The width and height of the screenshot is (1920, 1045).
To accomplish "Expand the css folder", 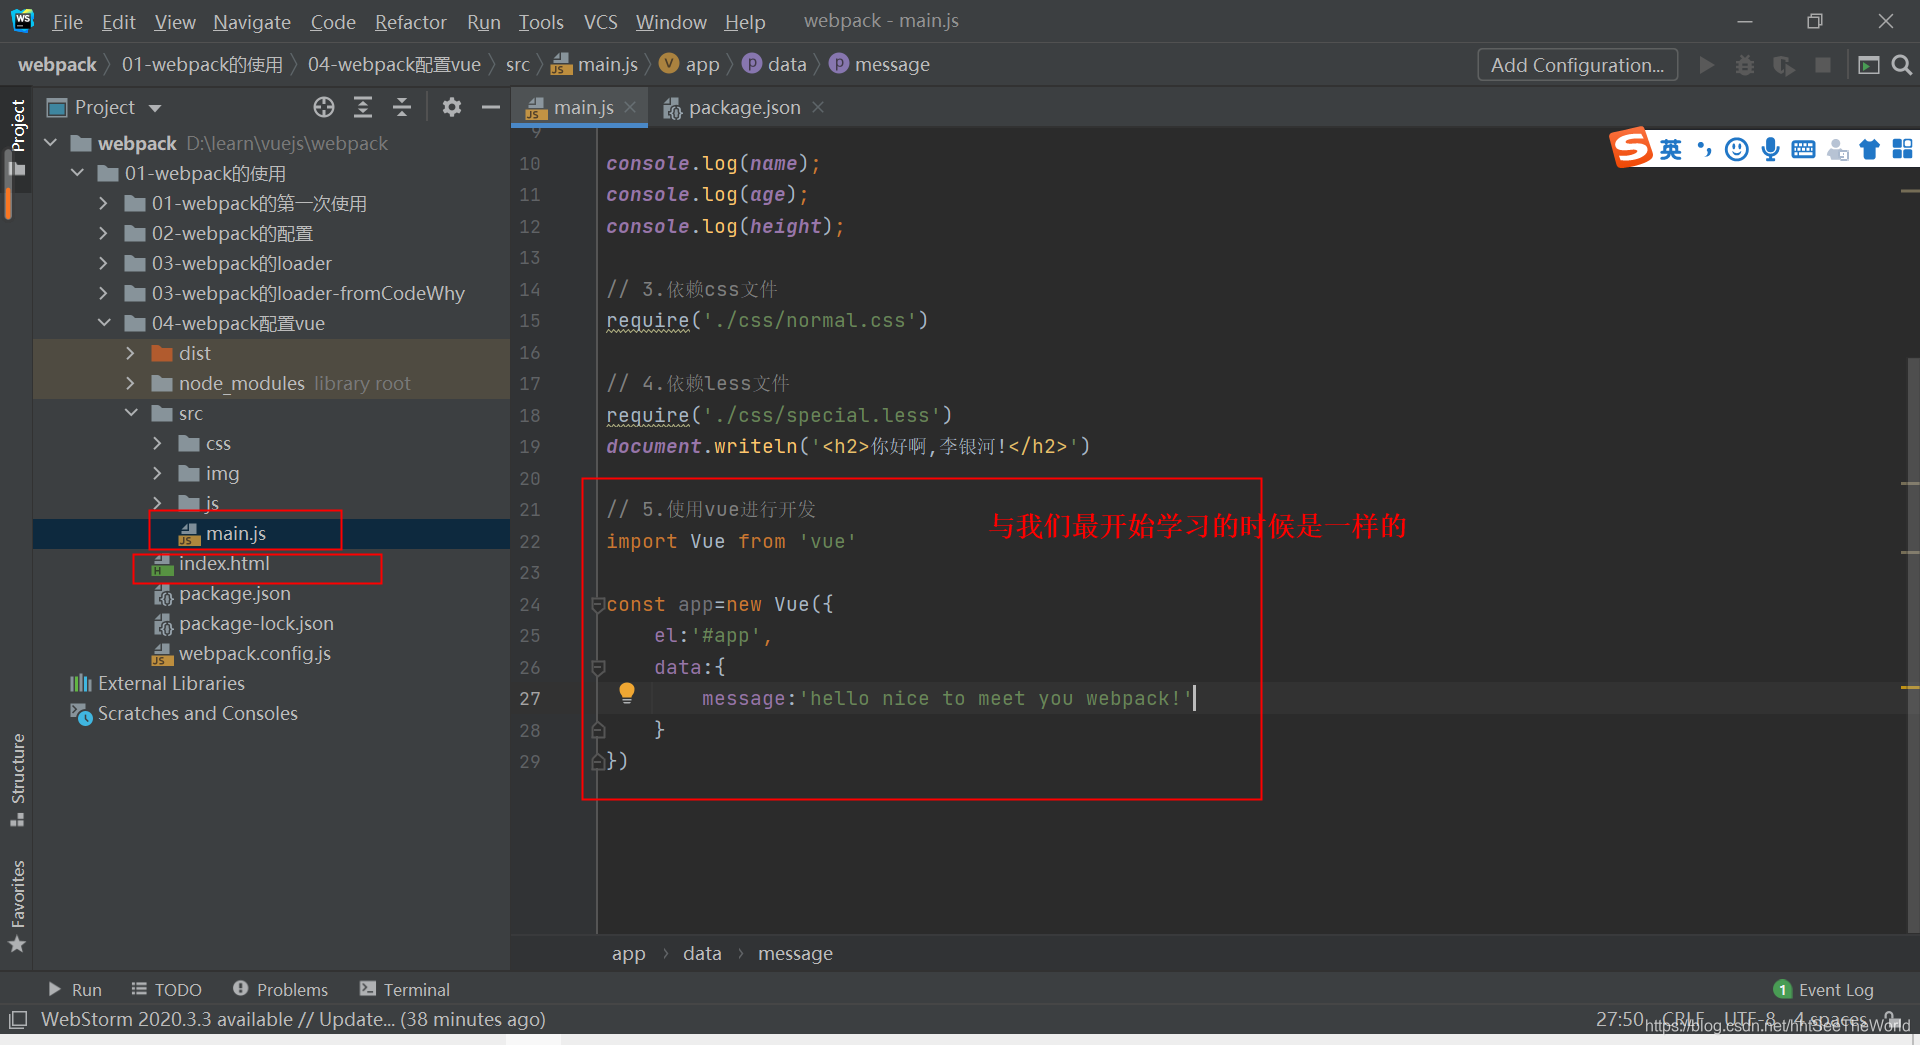I will click(157, 443).
